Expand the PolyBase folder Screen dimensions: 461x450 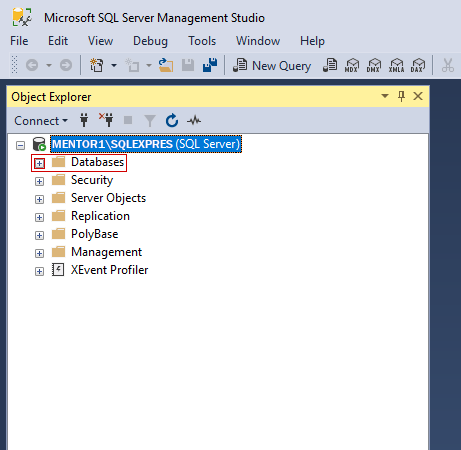point(39,235)
